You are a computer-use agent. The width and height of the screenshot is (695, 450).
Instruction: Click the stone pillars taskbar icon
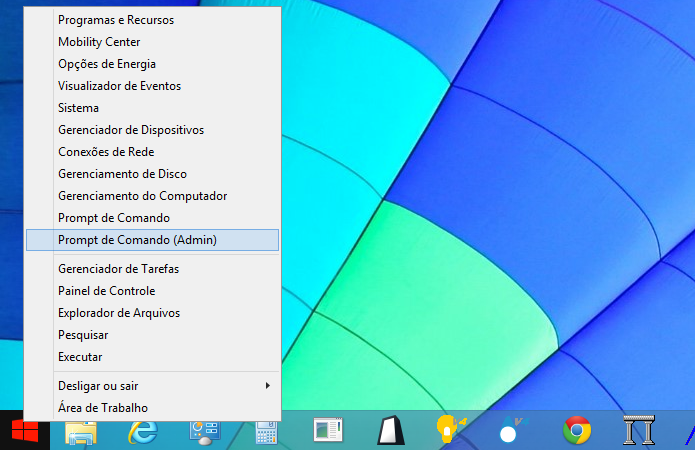[x=639, y=430]
